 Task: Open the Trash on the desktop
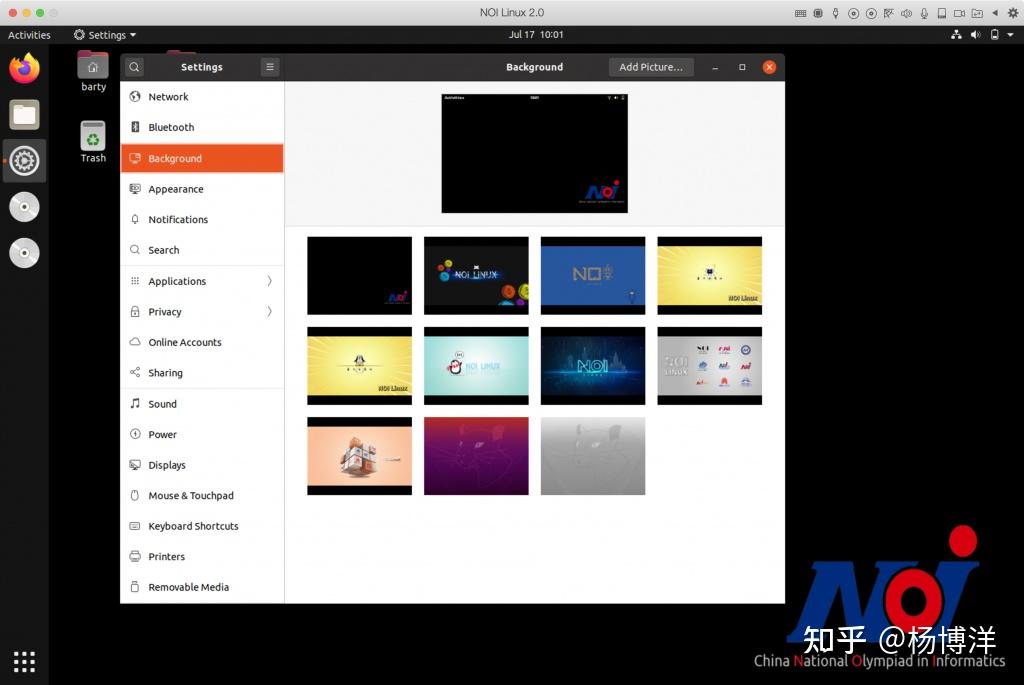92,134
